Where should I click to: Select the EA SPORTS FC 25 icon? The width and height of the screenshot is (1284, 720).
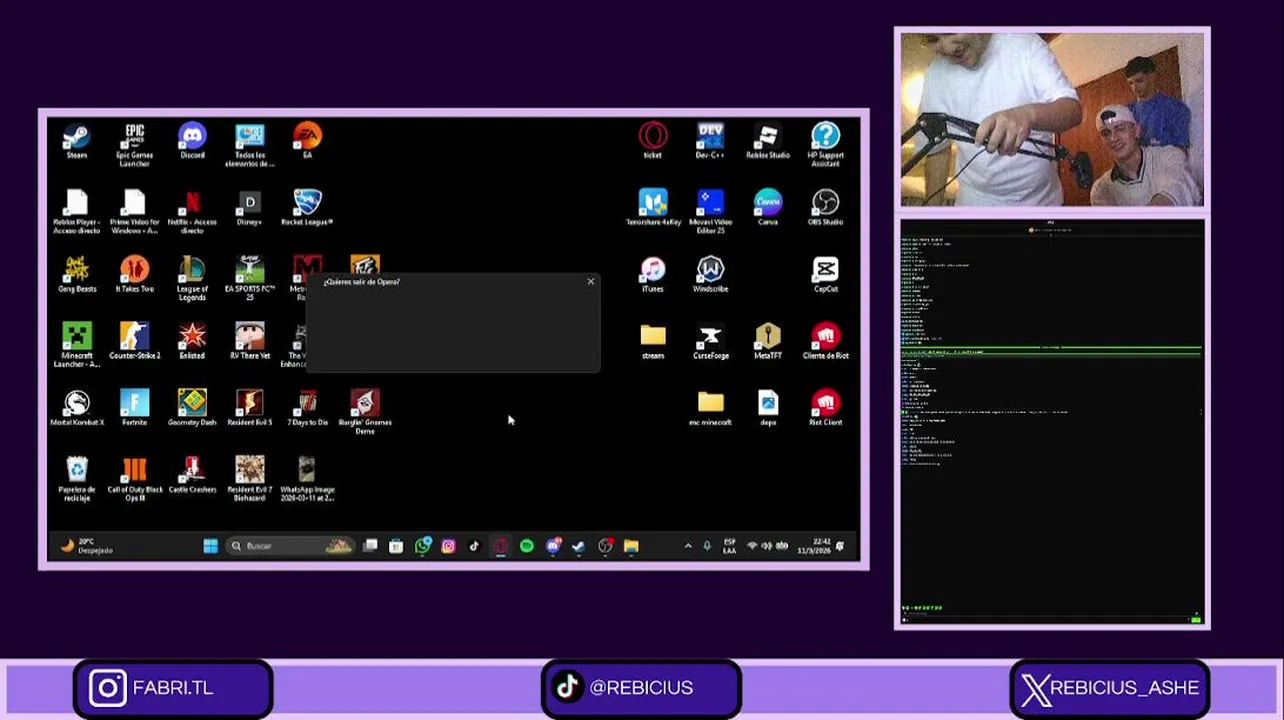tap(249, 279)
